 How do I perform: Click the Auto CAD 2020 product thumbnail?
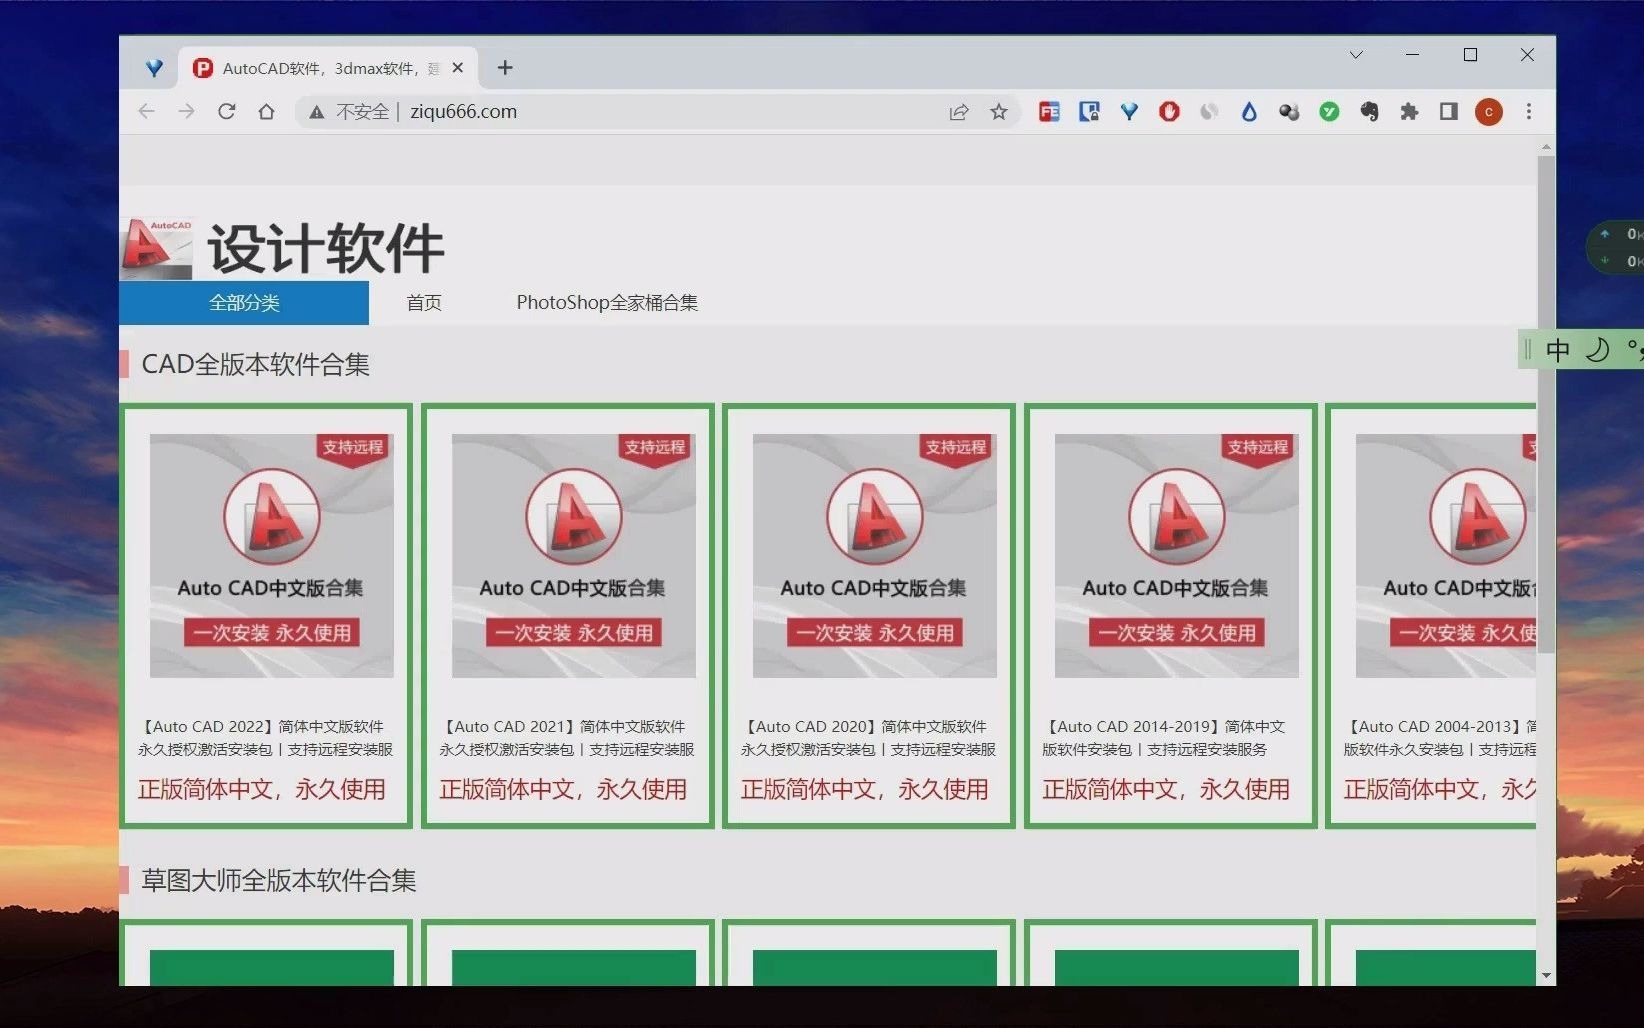(x=875, y=556)
